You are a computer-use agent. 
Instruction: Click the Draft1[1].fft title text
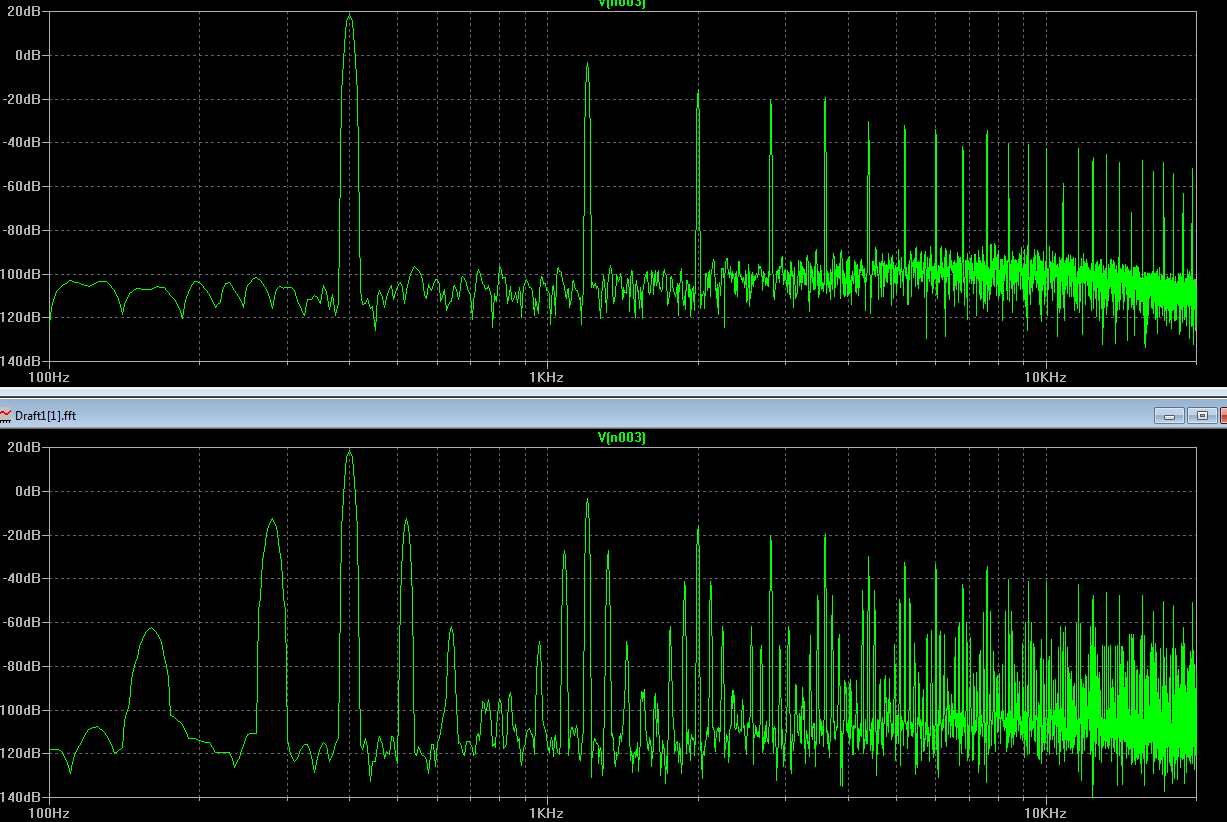45,416
